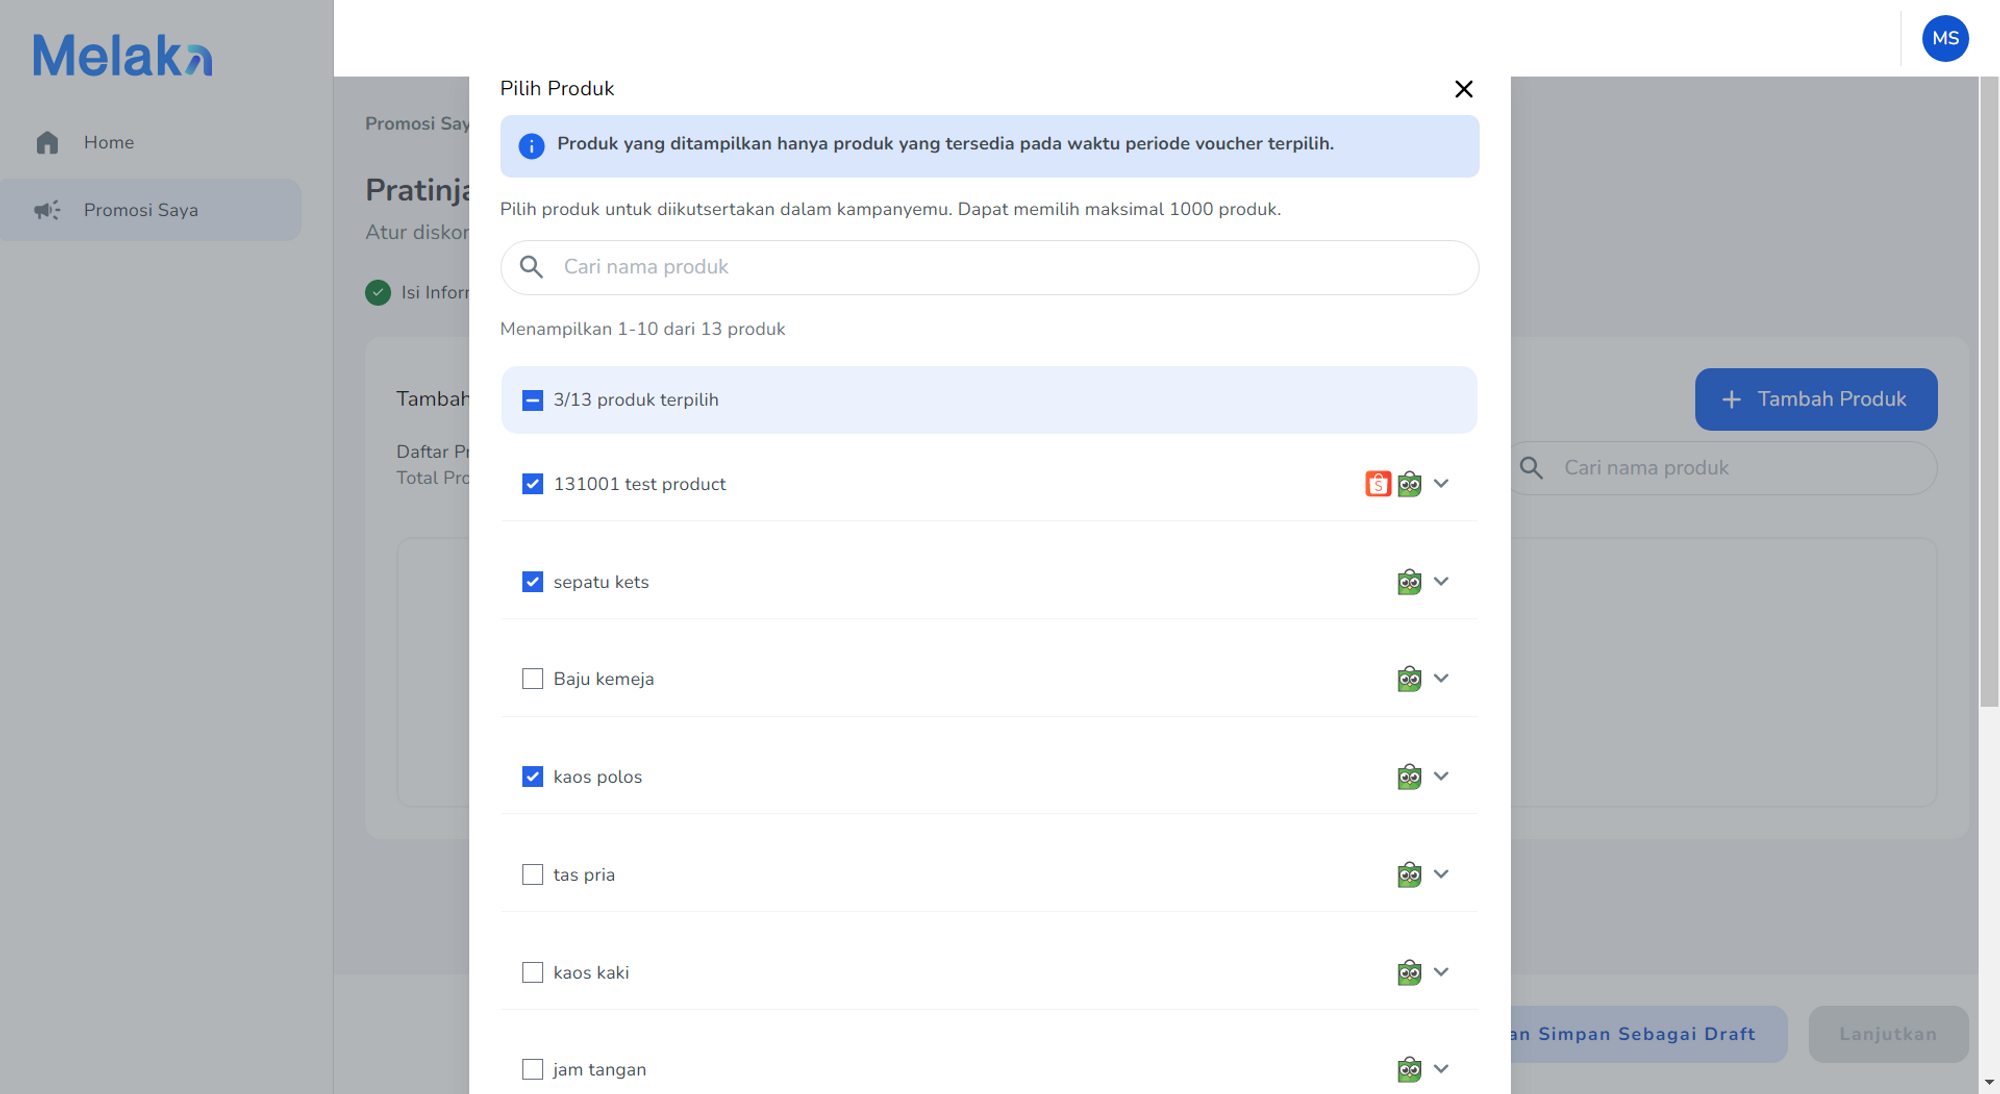Check the tas pria checkbox

point(532,875)
